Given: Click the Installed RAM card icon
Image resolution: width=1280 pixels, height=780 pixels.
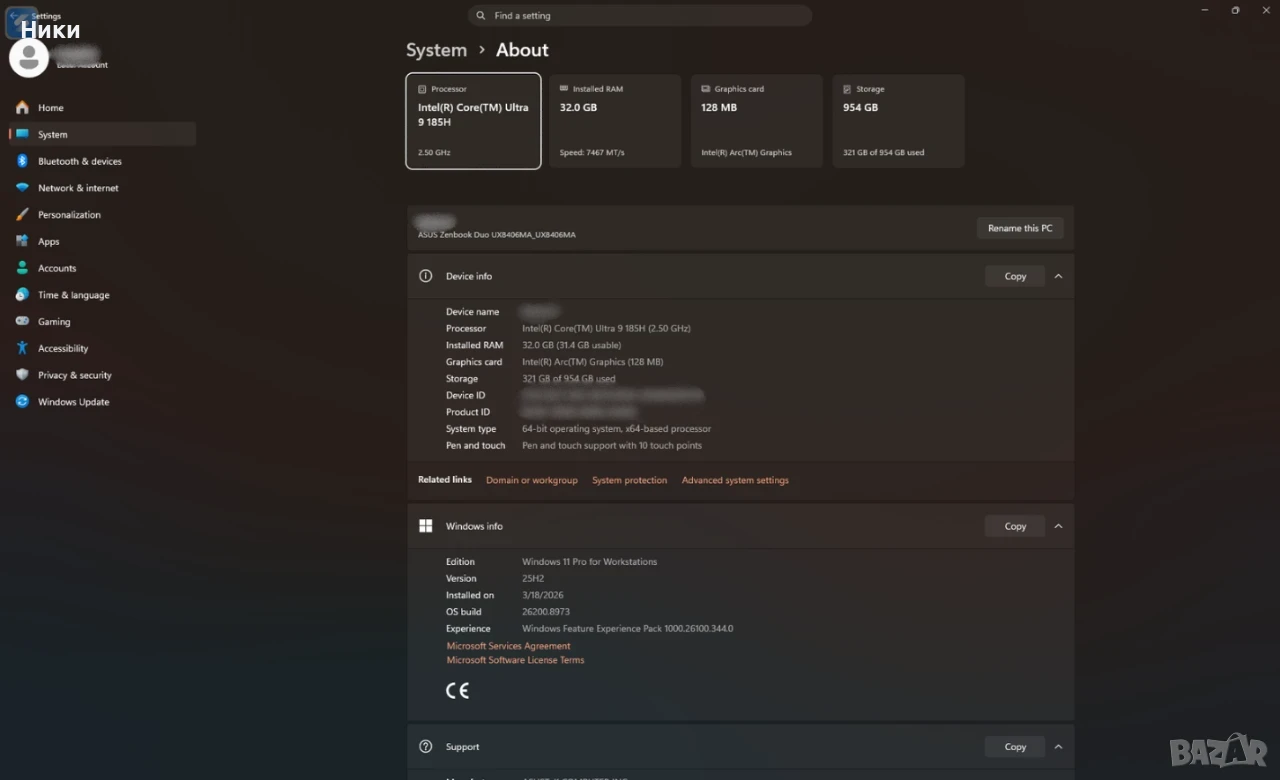Looking at the screenshot, I should [565, 89].
